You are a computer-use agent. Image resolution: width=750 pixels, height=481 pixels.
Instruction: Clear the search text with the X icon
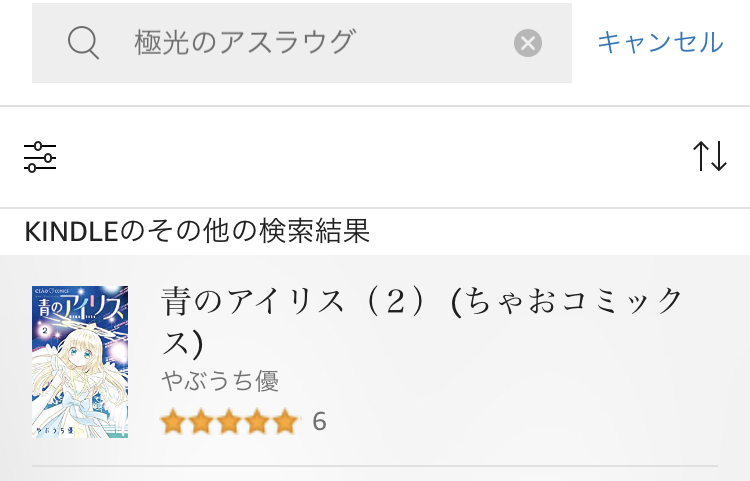(x=528, y=43)
